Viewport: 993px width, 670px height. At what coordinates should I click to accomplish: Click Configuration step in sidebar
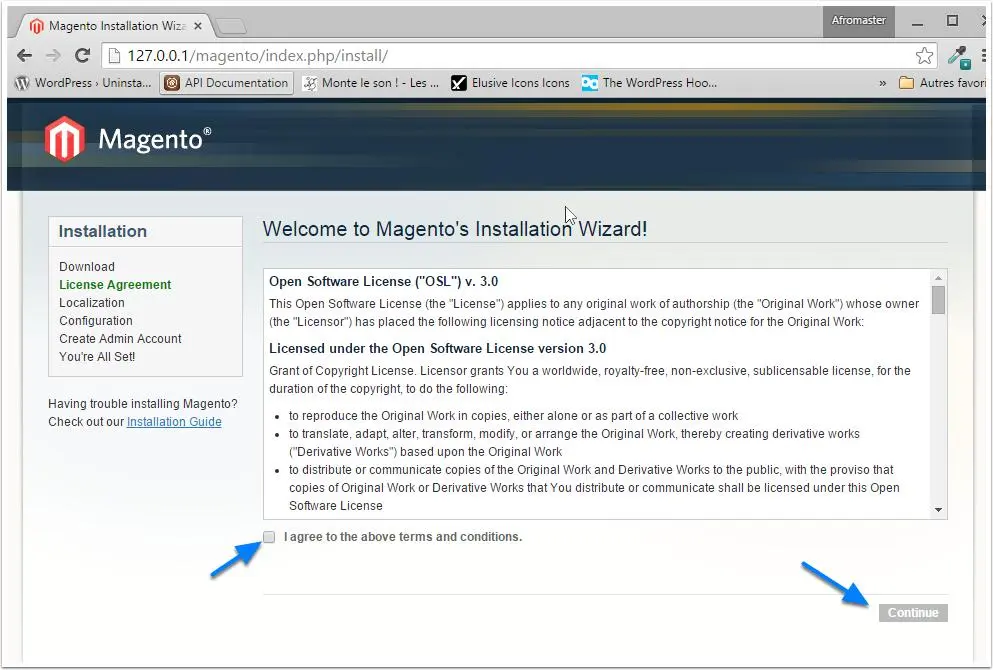coord(96,320)
